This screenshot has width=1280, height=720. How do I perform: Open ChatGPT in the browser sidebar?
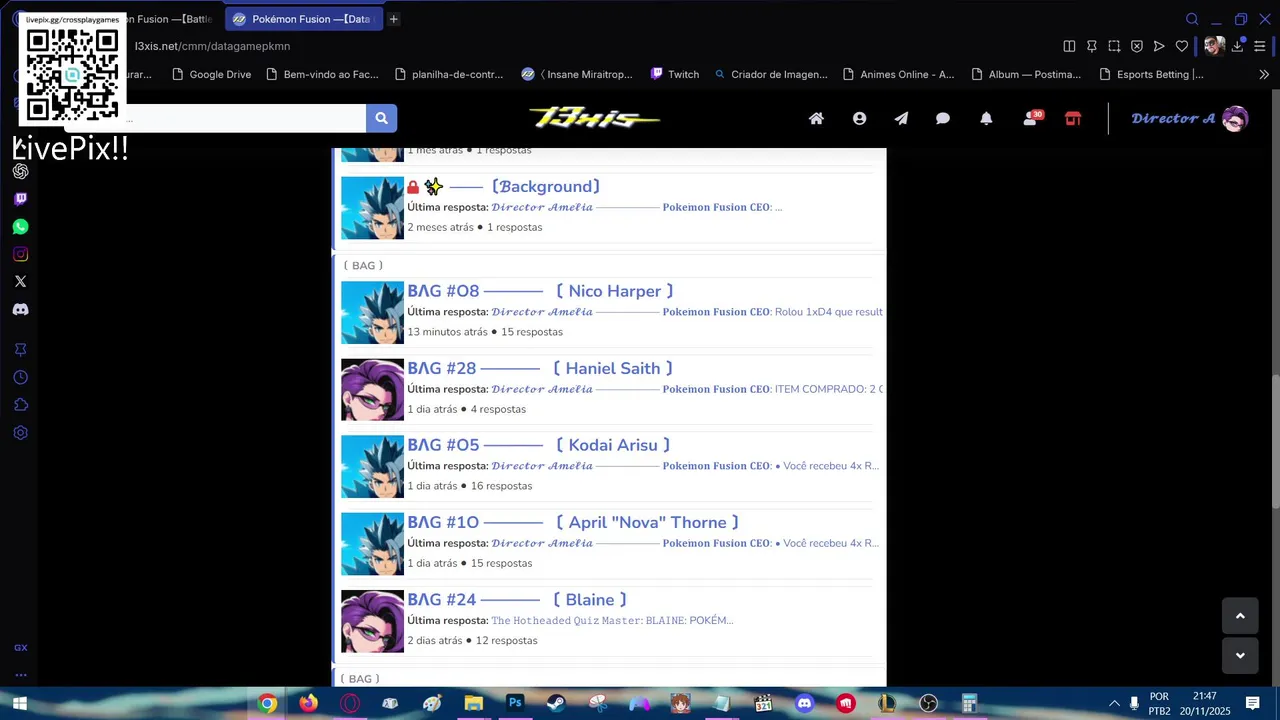pyautogui.click(x=20, y=171)
